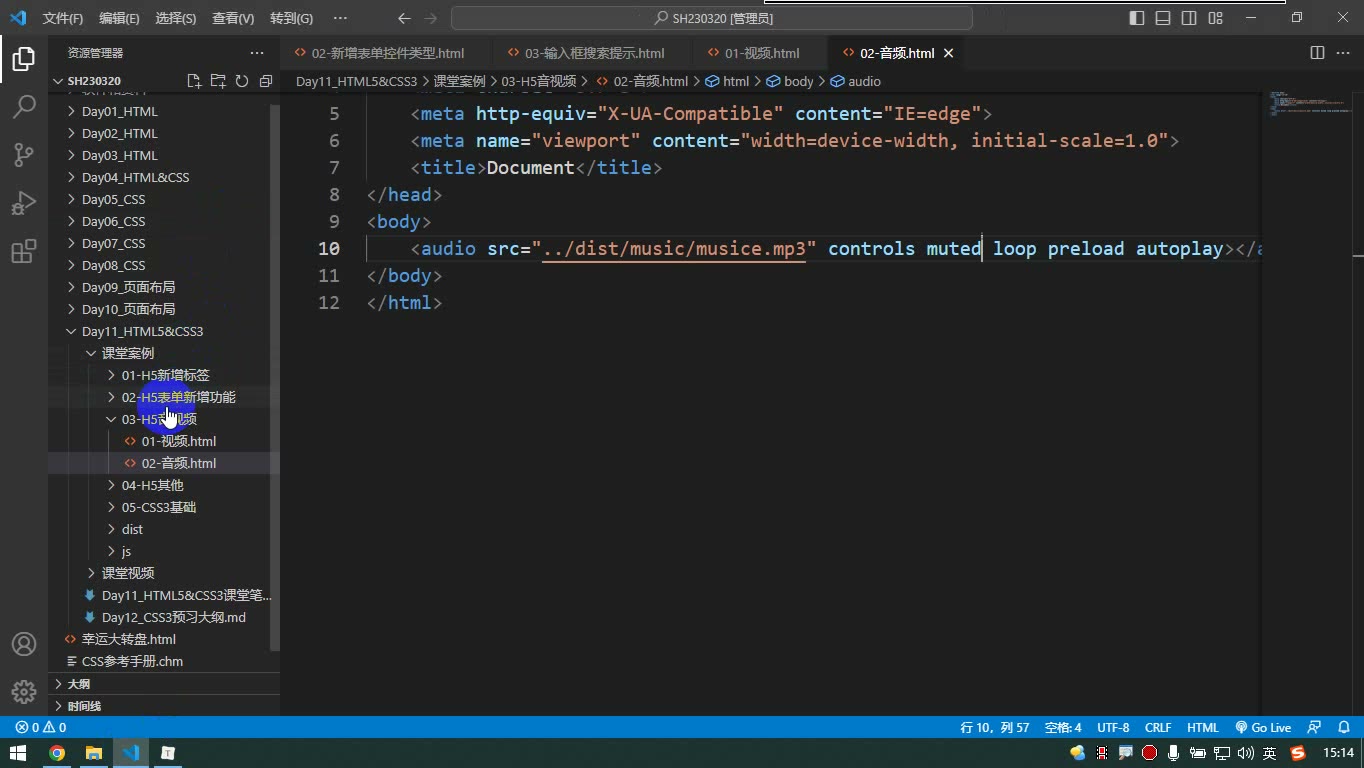Click the CRLF line ending indicator
The height and width of the screenshot is (768, 1364).
(1158, 728)
